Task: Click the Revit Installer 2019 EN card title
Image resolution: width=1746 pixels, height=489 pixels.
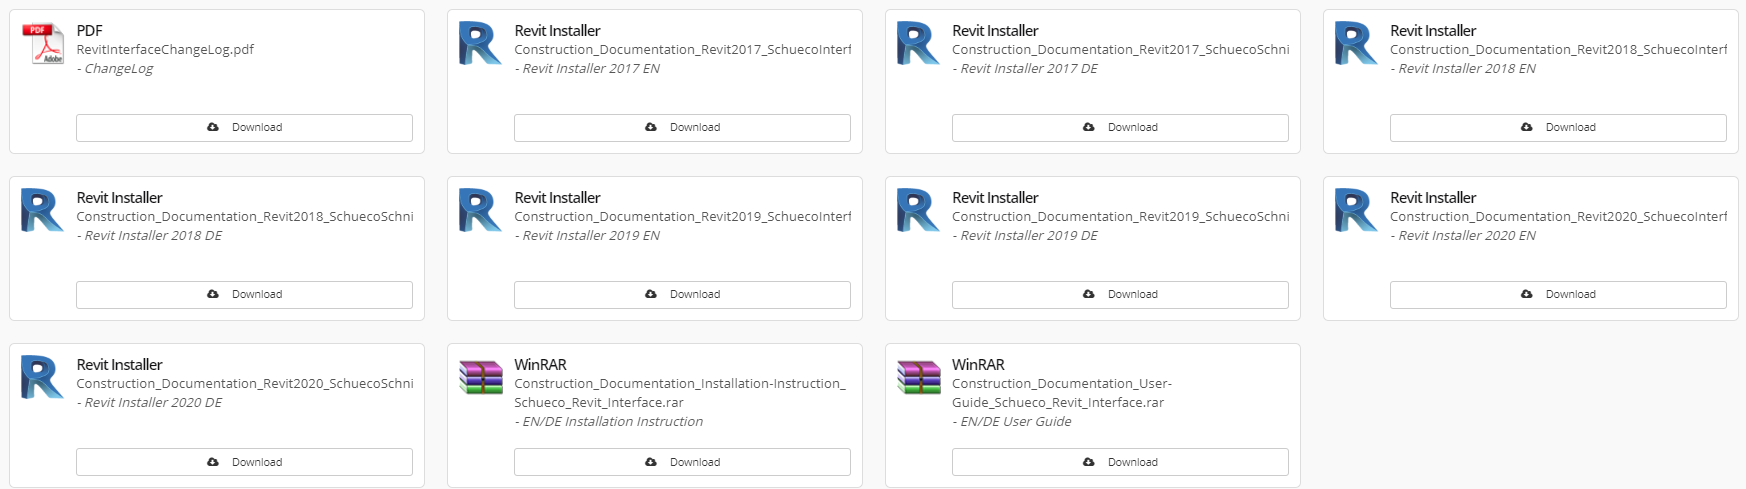Action: click(557, 198)
